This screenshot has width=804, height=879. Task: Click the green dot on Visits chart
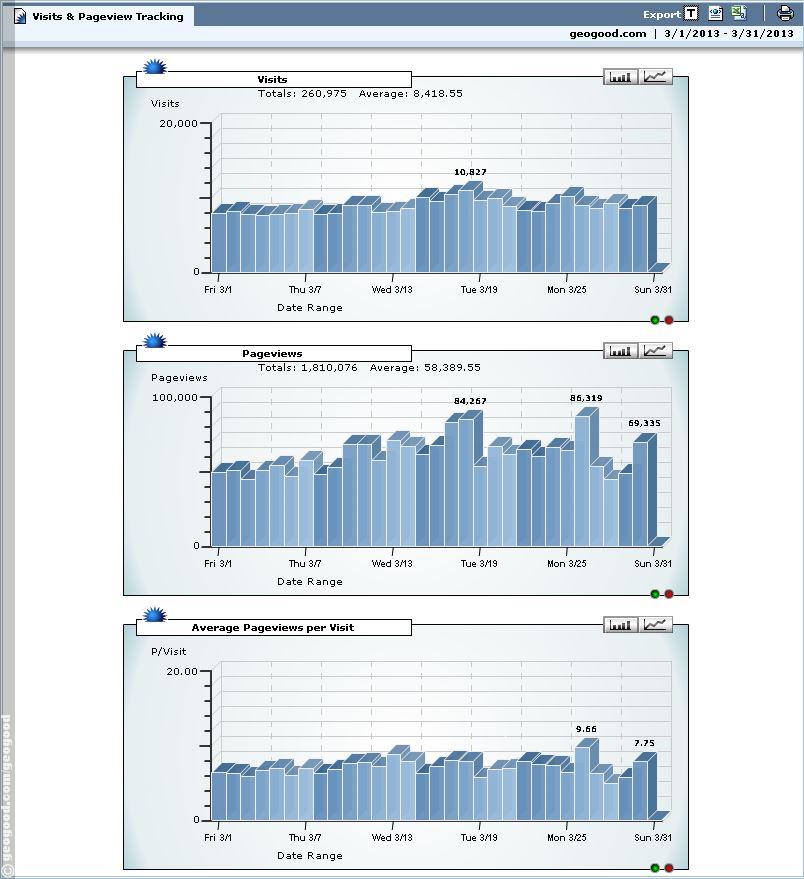pyautogui.click(x=655, y=320)
